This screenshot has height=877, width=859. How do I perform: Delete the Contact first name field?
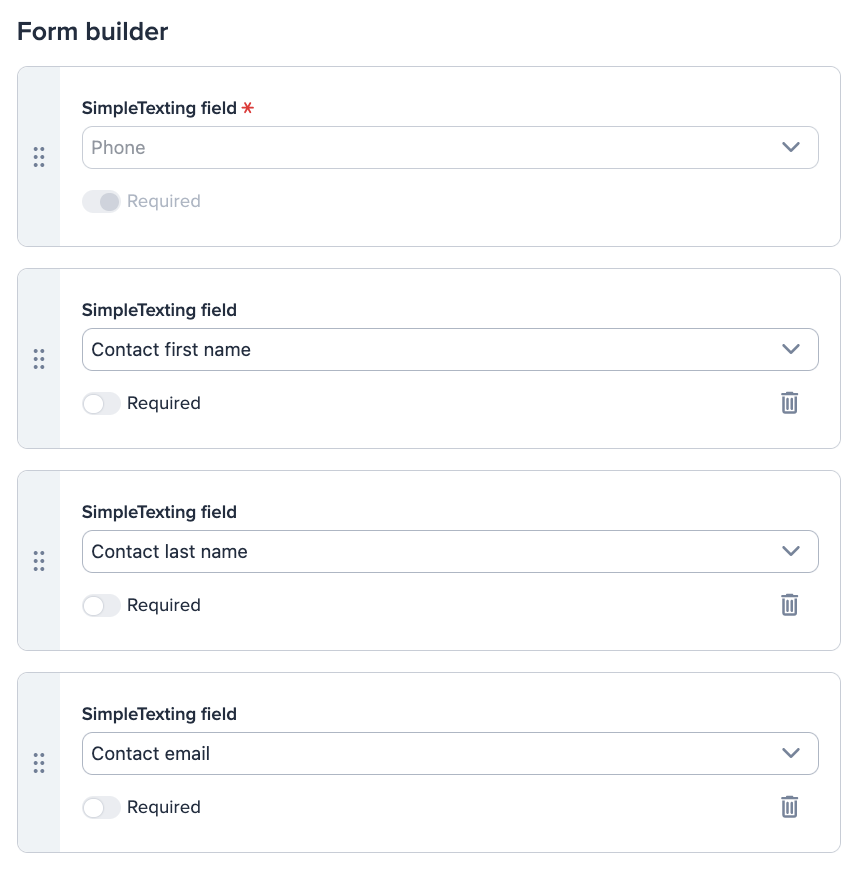[x=789, y=403]
